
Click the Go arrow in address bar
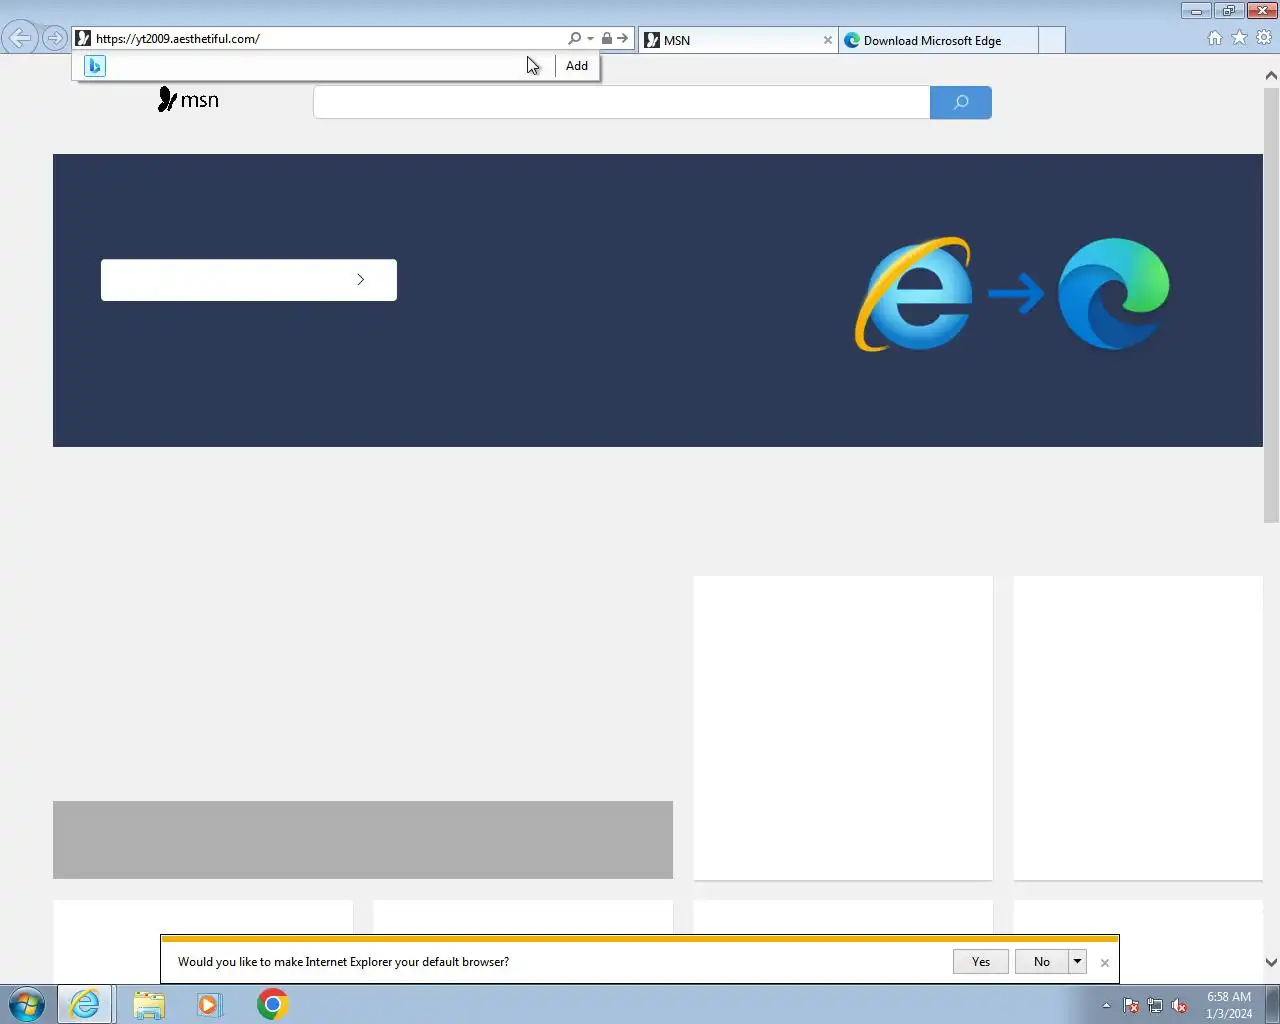click(623, 39)
